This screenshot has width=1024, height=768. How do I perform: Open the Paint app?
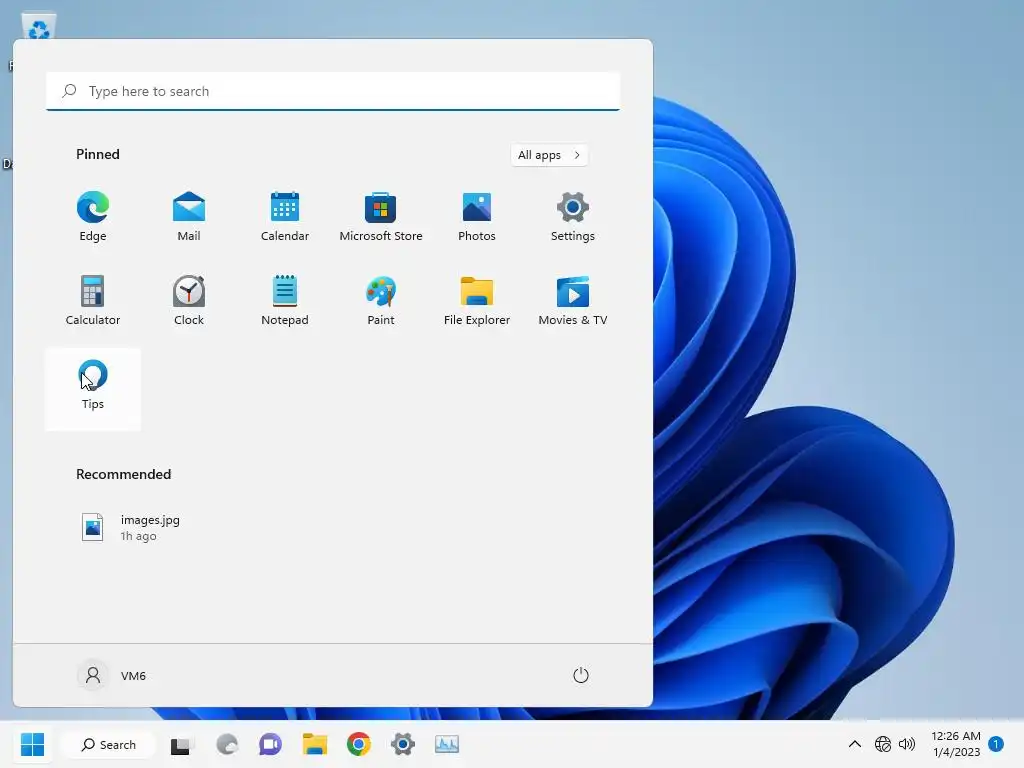tap(381, 300)
